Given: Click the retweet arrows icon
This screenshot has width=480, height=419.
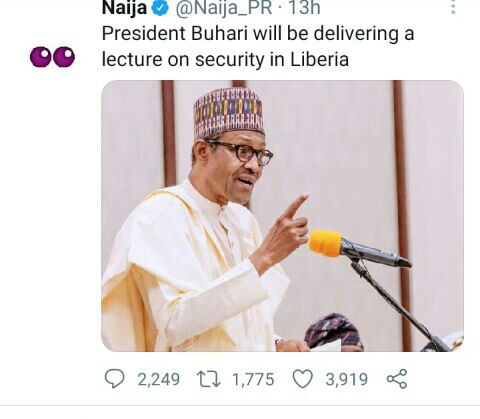Looking at the screenshot, I should (x=208, y=379).
